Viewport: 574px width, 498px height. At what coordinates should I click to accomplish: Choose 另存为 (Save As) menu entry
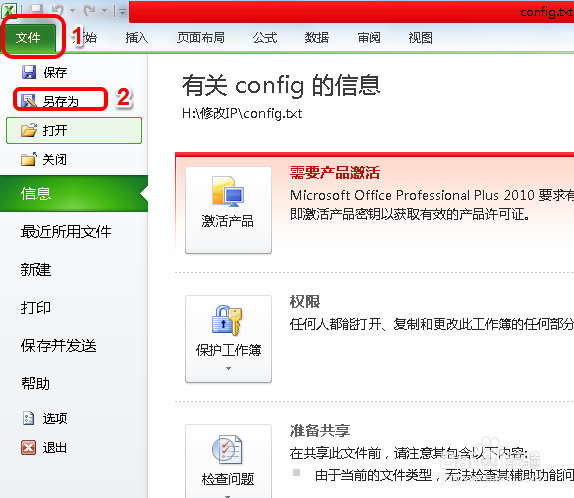(x=61, y=100)
